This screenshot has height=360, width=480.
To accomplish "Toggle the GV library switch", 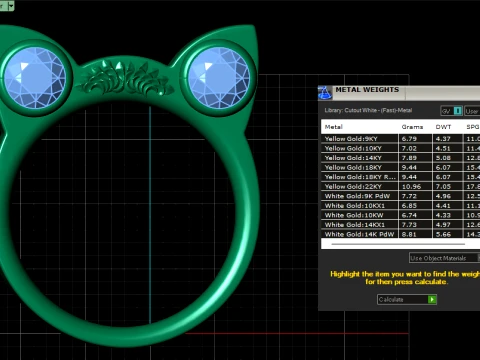I will pos(451,111).
